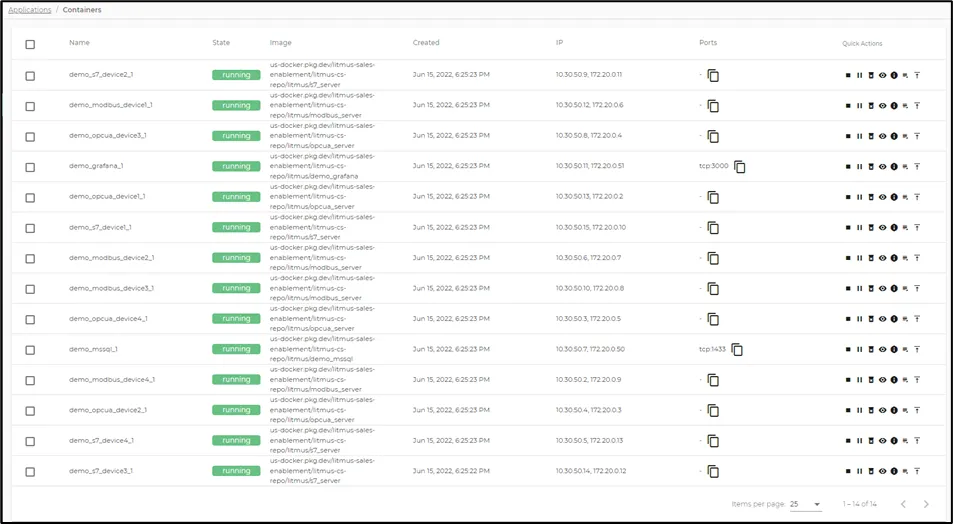Pause the demo_s7_device3_1 container
Image resolution: width=953 pixels, height=524 pixels.
coord(859,471)
